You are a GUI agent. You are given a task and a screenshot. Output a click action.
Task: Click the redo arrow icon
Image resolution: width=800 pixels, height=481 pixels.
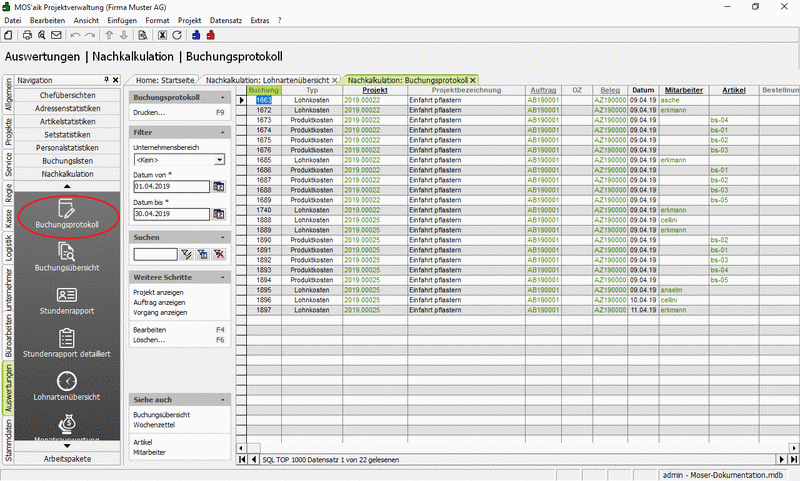pyautogui.click(x=90, y=35)
